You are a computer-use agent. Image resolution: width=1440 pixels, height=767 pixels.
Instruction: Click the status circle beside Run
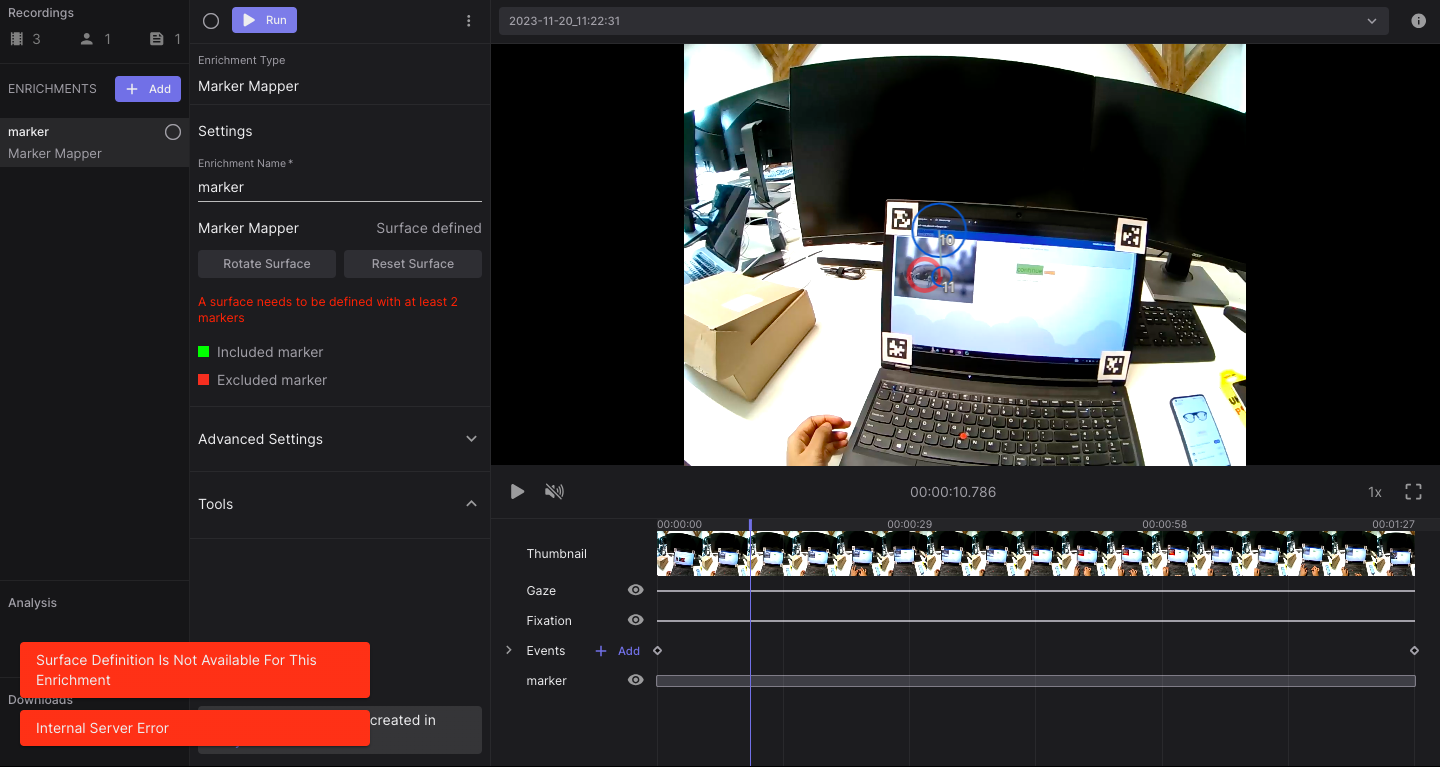(x=211, y=21)
